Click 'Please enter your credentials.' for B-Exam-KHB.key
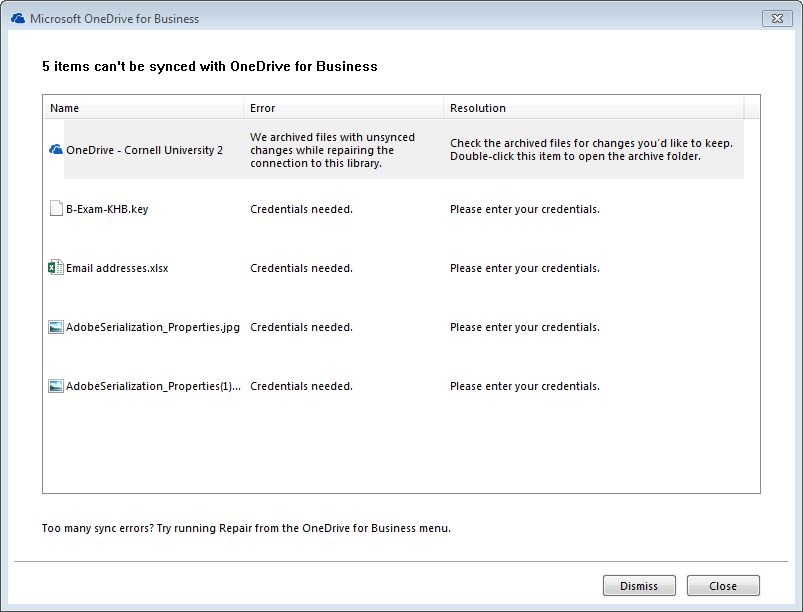 coord(525,209)
